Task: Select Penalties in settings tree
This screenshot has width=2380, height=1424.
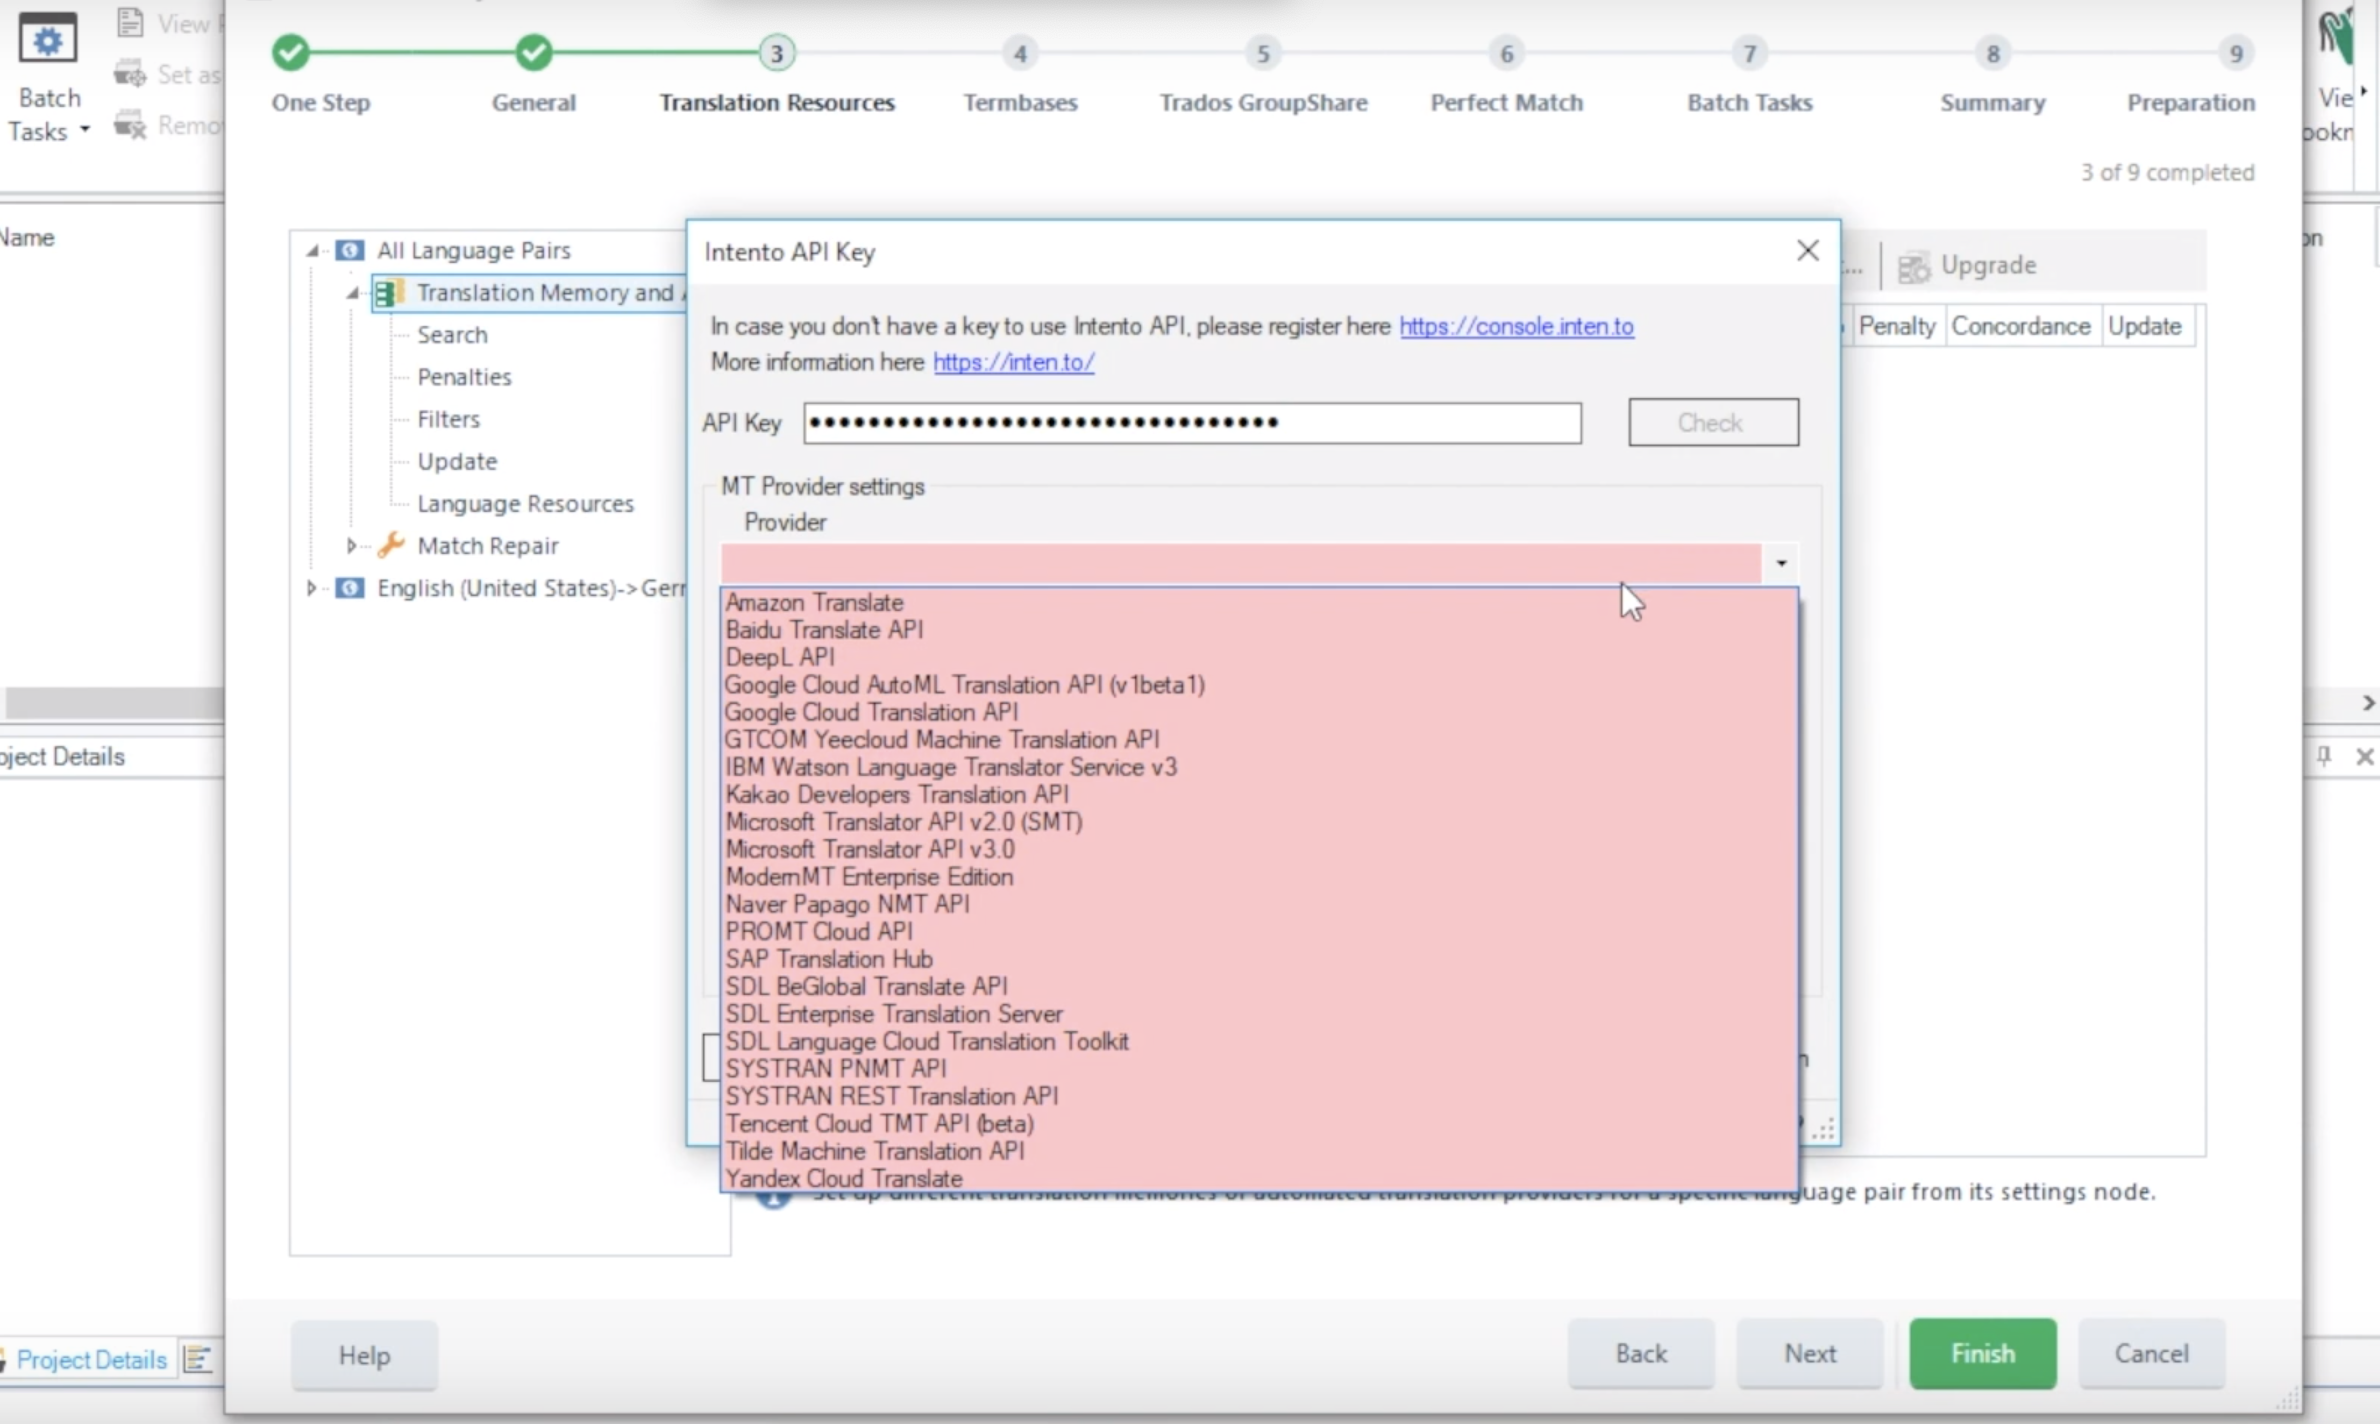Action: pos(464,377)
